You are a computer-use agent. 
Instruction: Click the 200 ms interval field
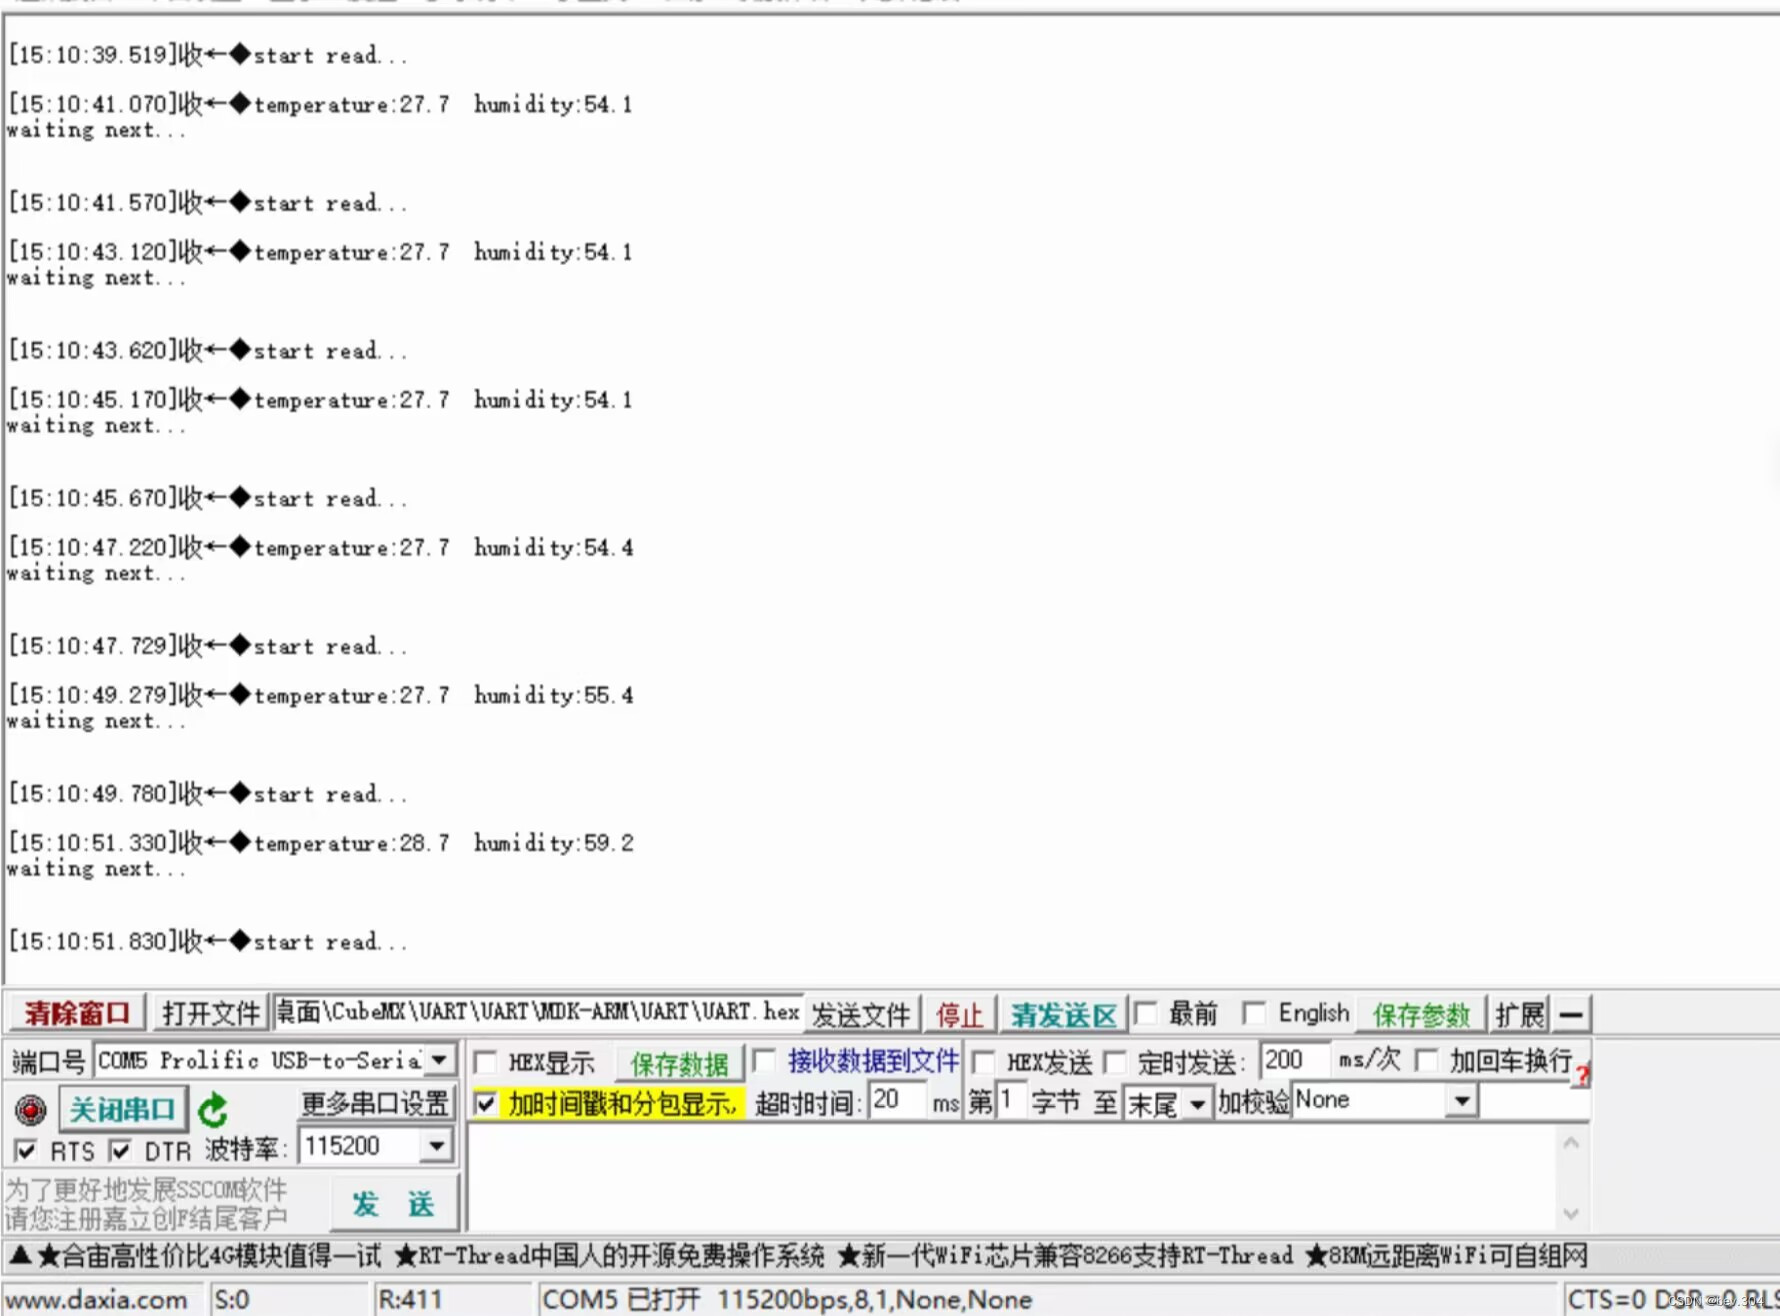tap(1294, 1060)
